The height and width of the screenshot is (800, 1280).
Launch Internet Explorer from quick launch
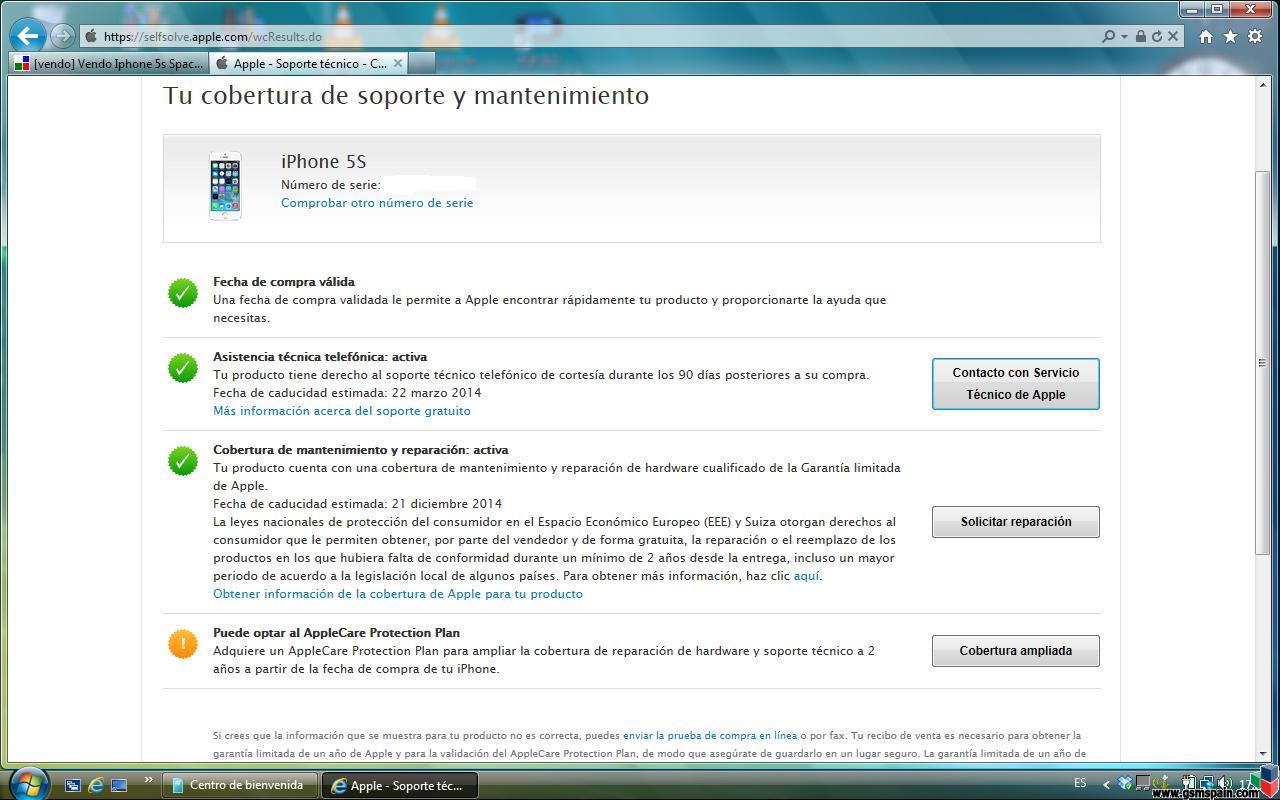tap(96, 785)
